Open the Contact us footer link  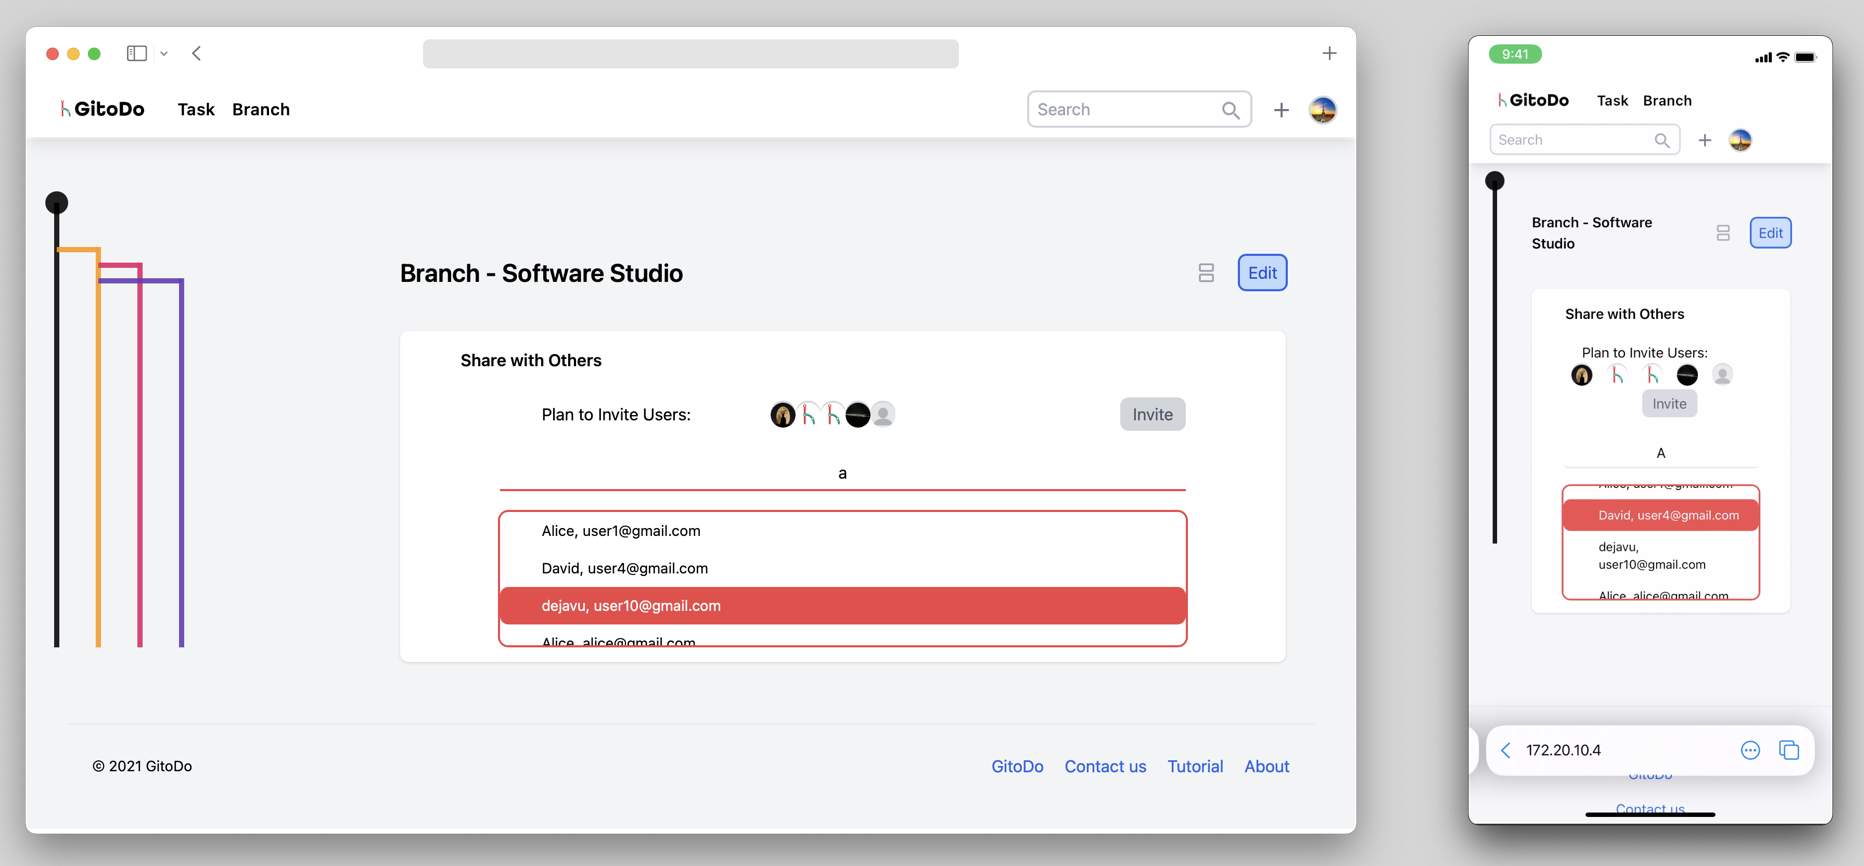[1105, 766]
